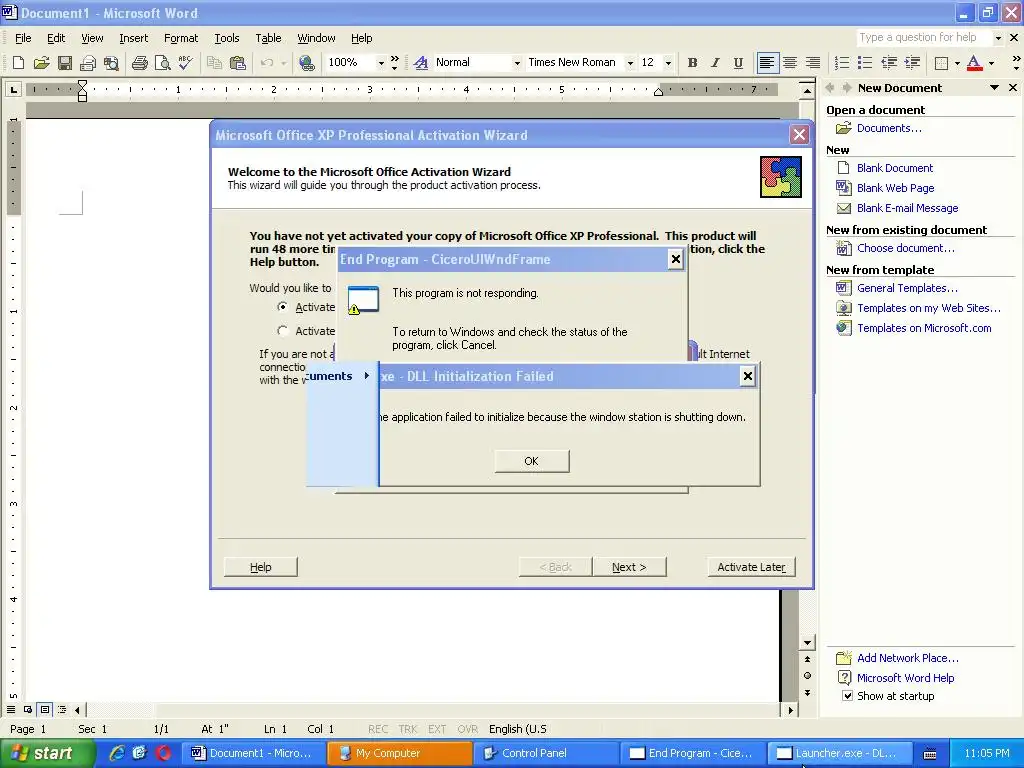Viewport: 1024px width, 768px height.
Task: Click the ruler tab selector button
Action: click(13, 89)
